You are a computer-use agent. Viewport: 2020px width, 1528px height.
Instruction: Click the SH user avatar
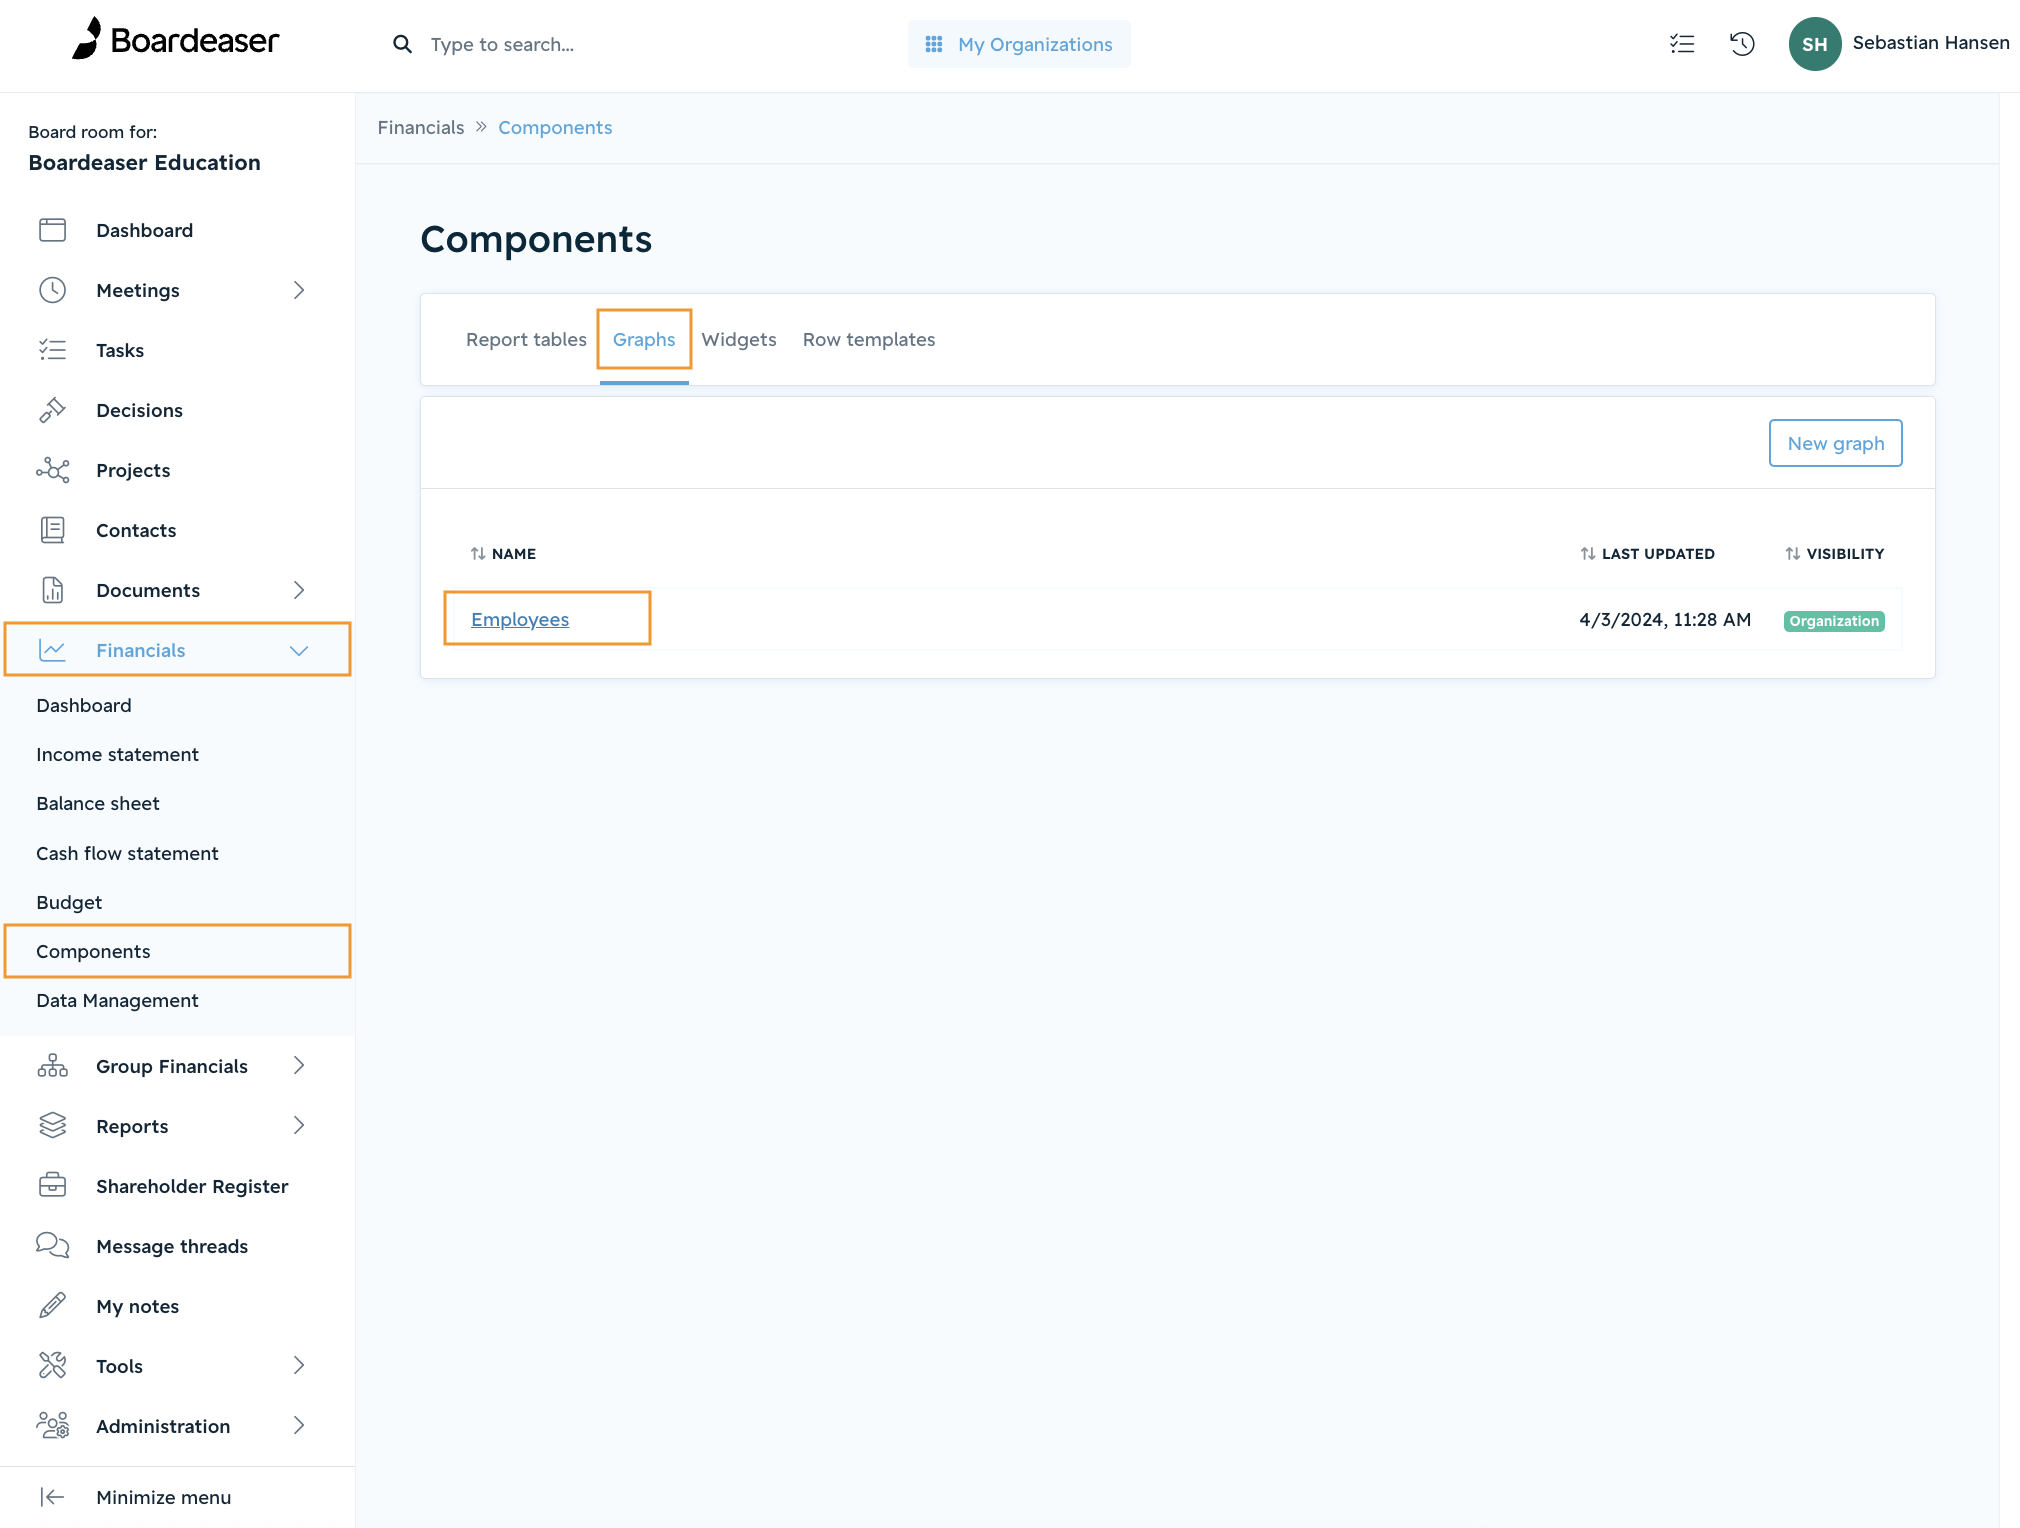pos(1814,44)
